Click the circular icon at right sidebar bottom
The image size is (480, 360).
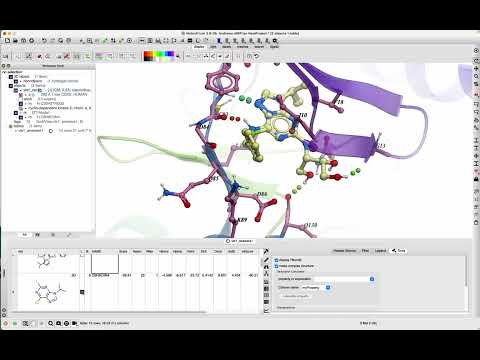(x=476, y=222)
